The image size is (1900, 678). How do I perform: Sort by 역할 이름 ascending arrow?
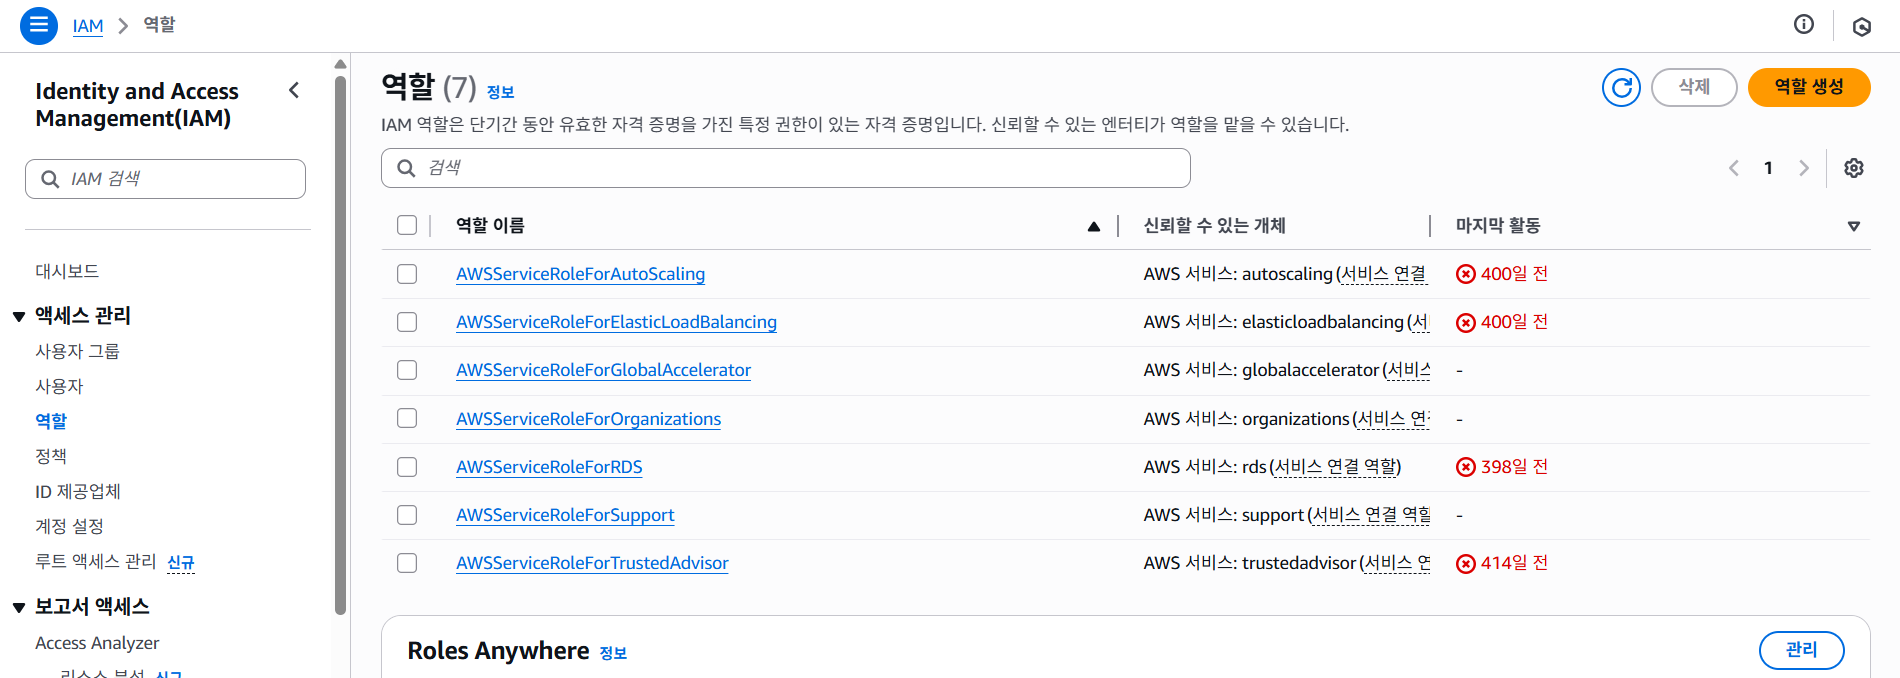[x=1094, y=227]
